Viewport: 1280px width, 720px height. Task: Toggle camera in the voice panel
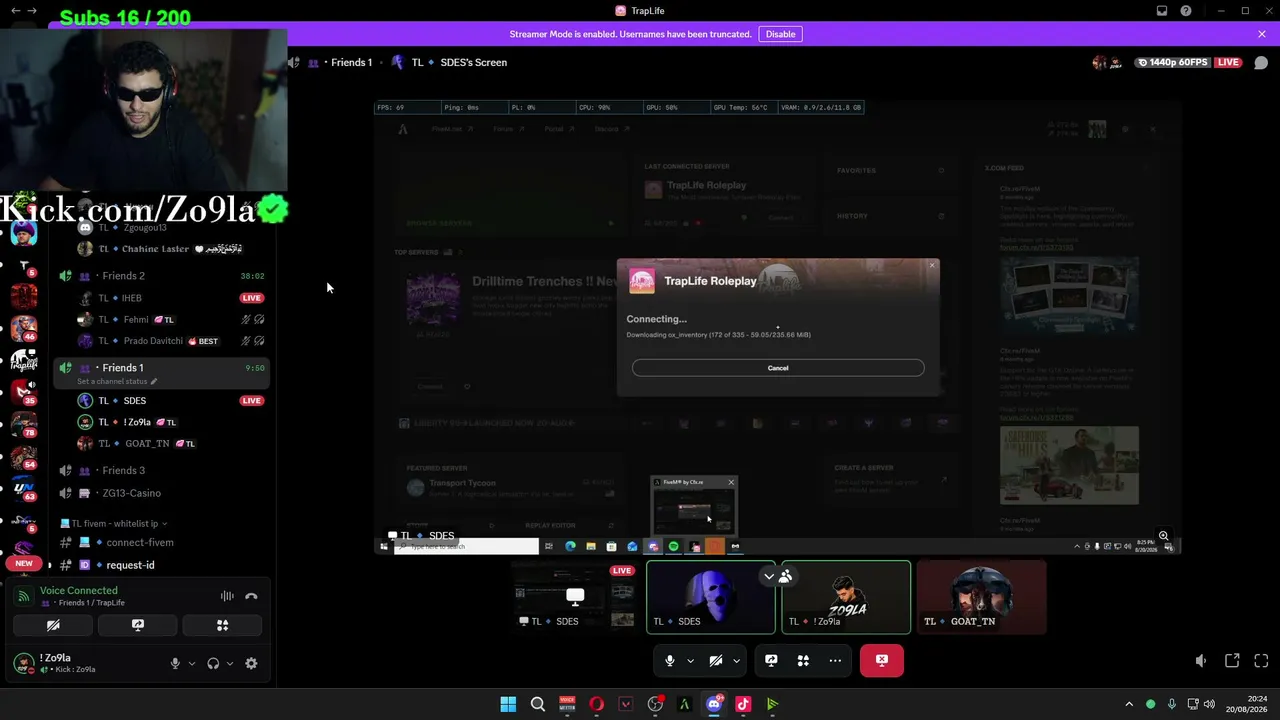(53, 625)
